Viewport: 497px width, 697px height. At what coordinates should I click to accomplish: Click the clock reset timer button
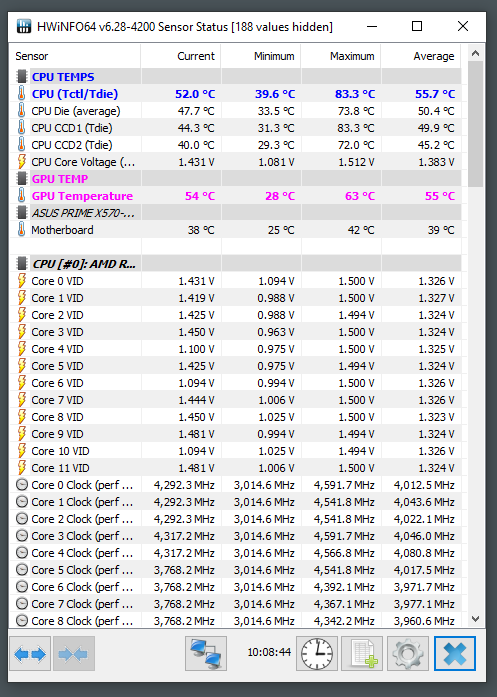pos(317,653)
